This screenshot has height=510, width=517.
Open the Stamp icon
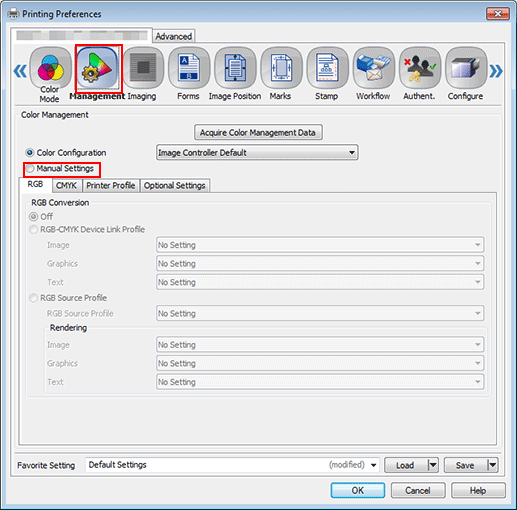tap(327, 68)
